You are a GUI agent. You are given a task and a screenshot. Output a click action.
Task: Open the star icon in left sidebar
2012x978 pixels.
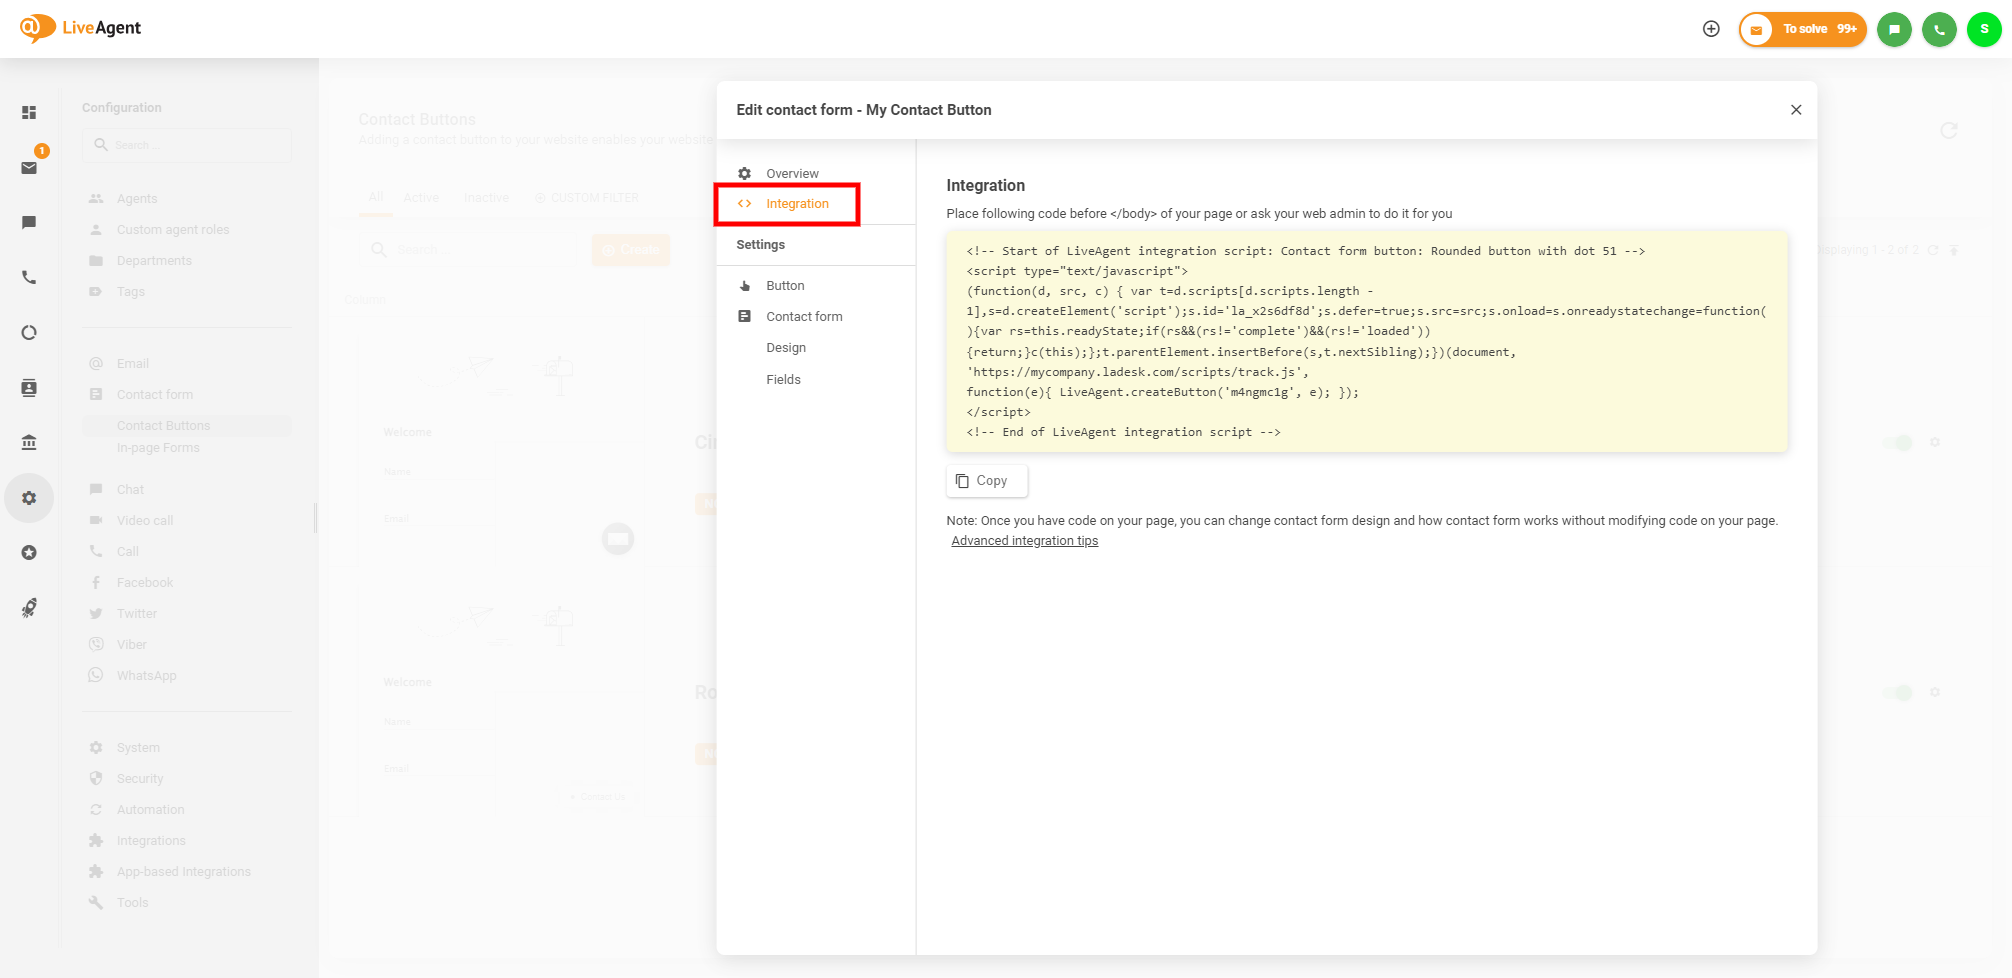(29, 553)
